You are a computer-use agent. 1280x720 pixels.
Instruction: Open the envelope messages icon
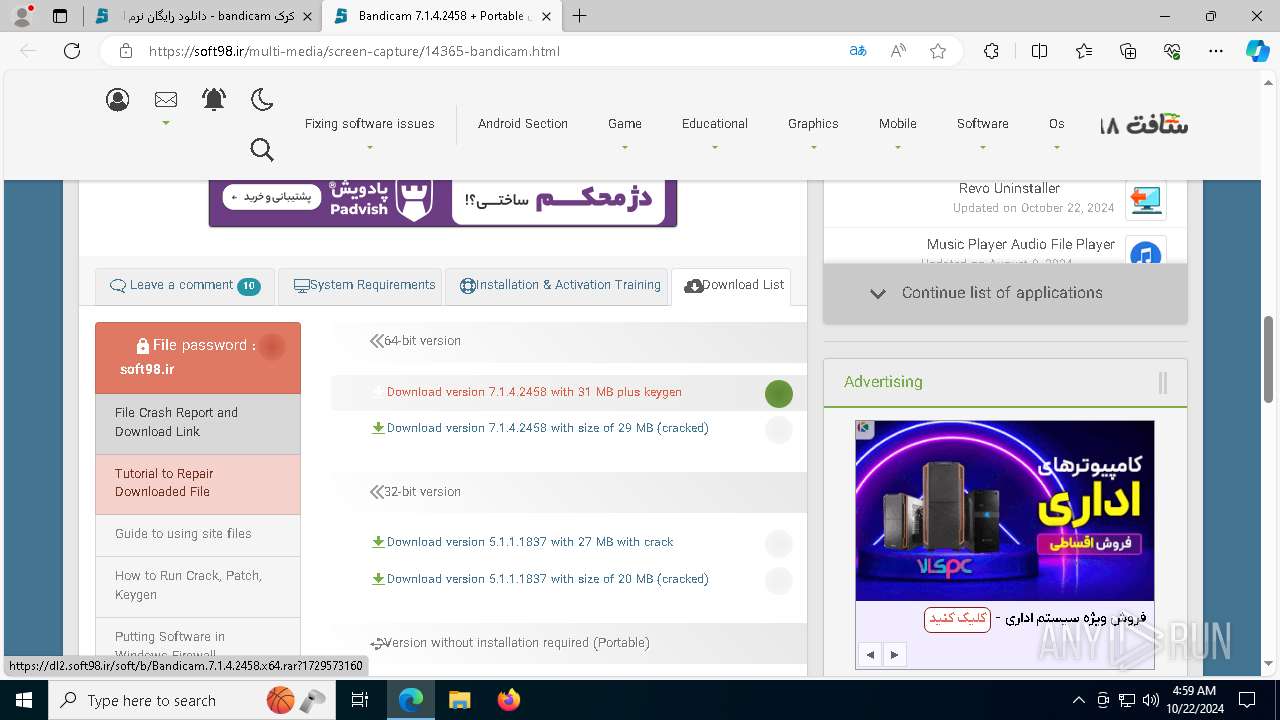pyautogui.click(x=166, y=99)
